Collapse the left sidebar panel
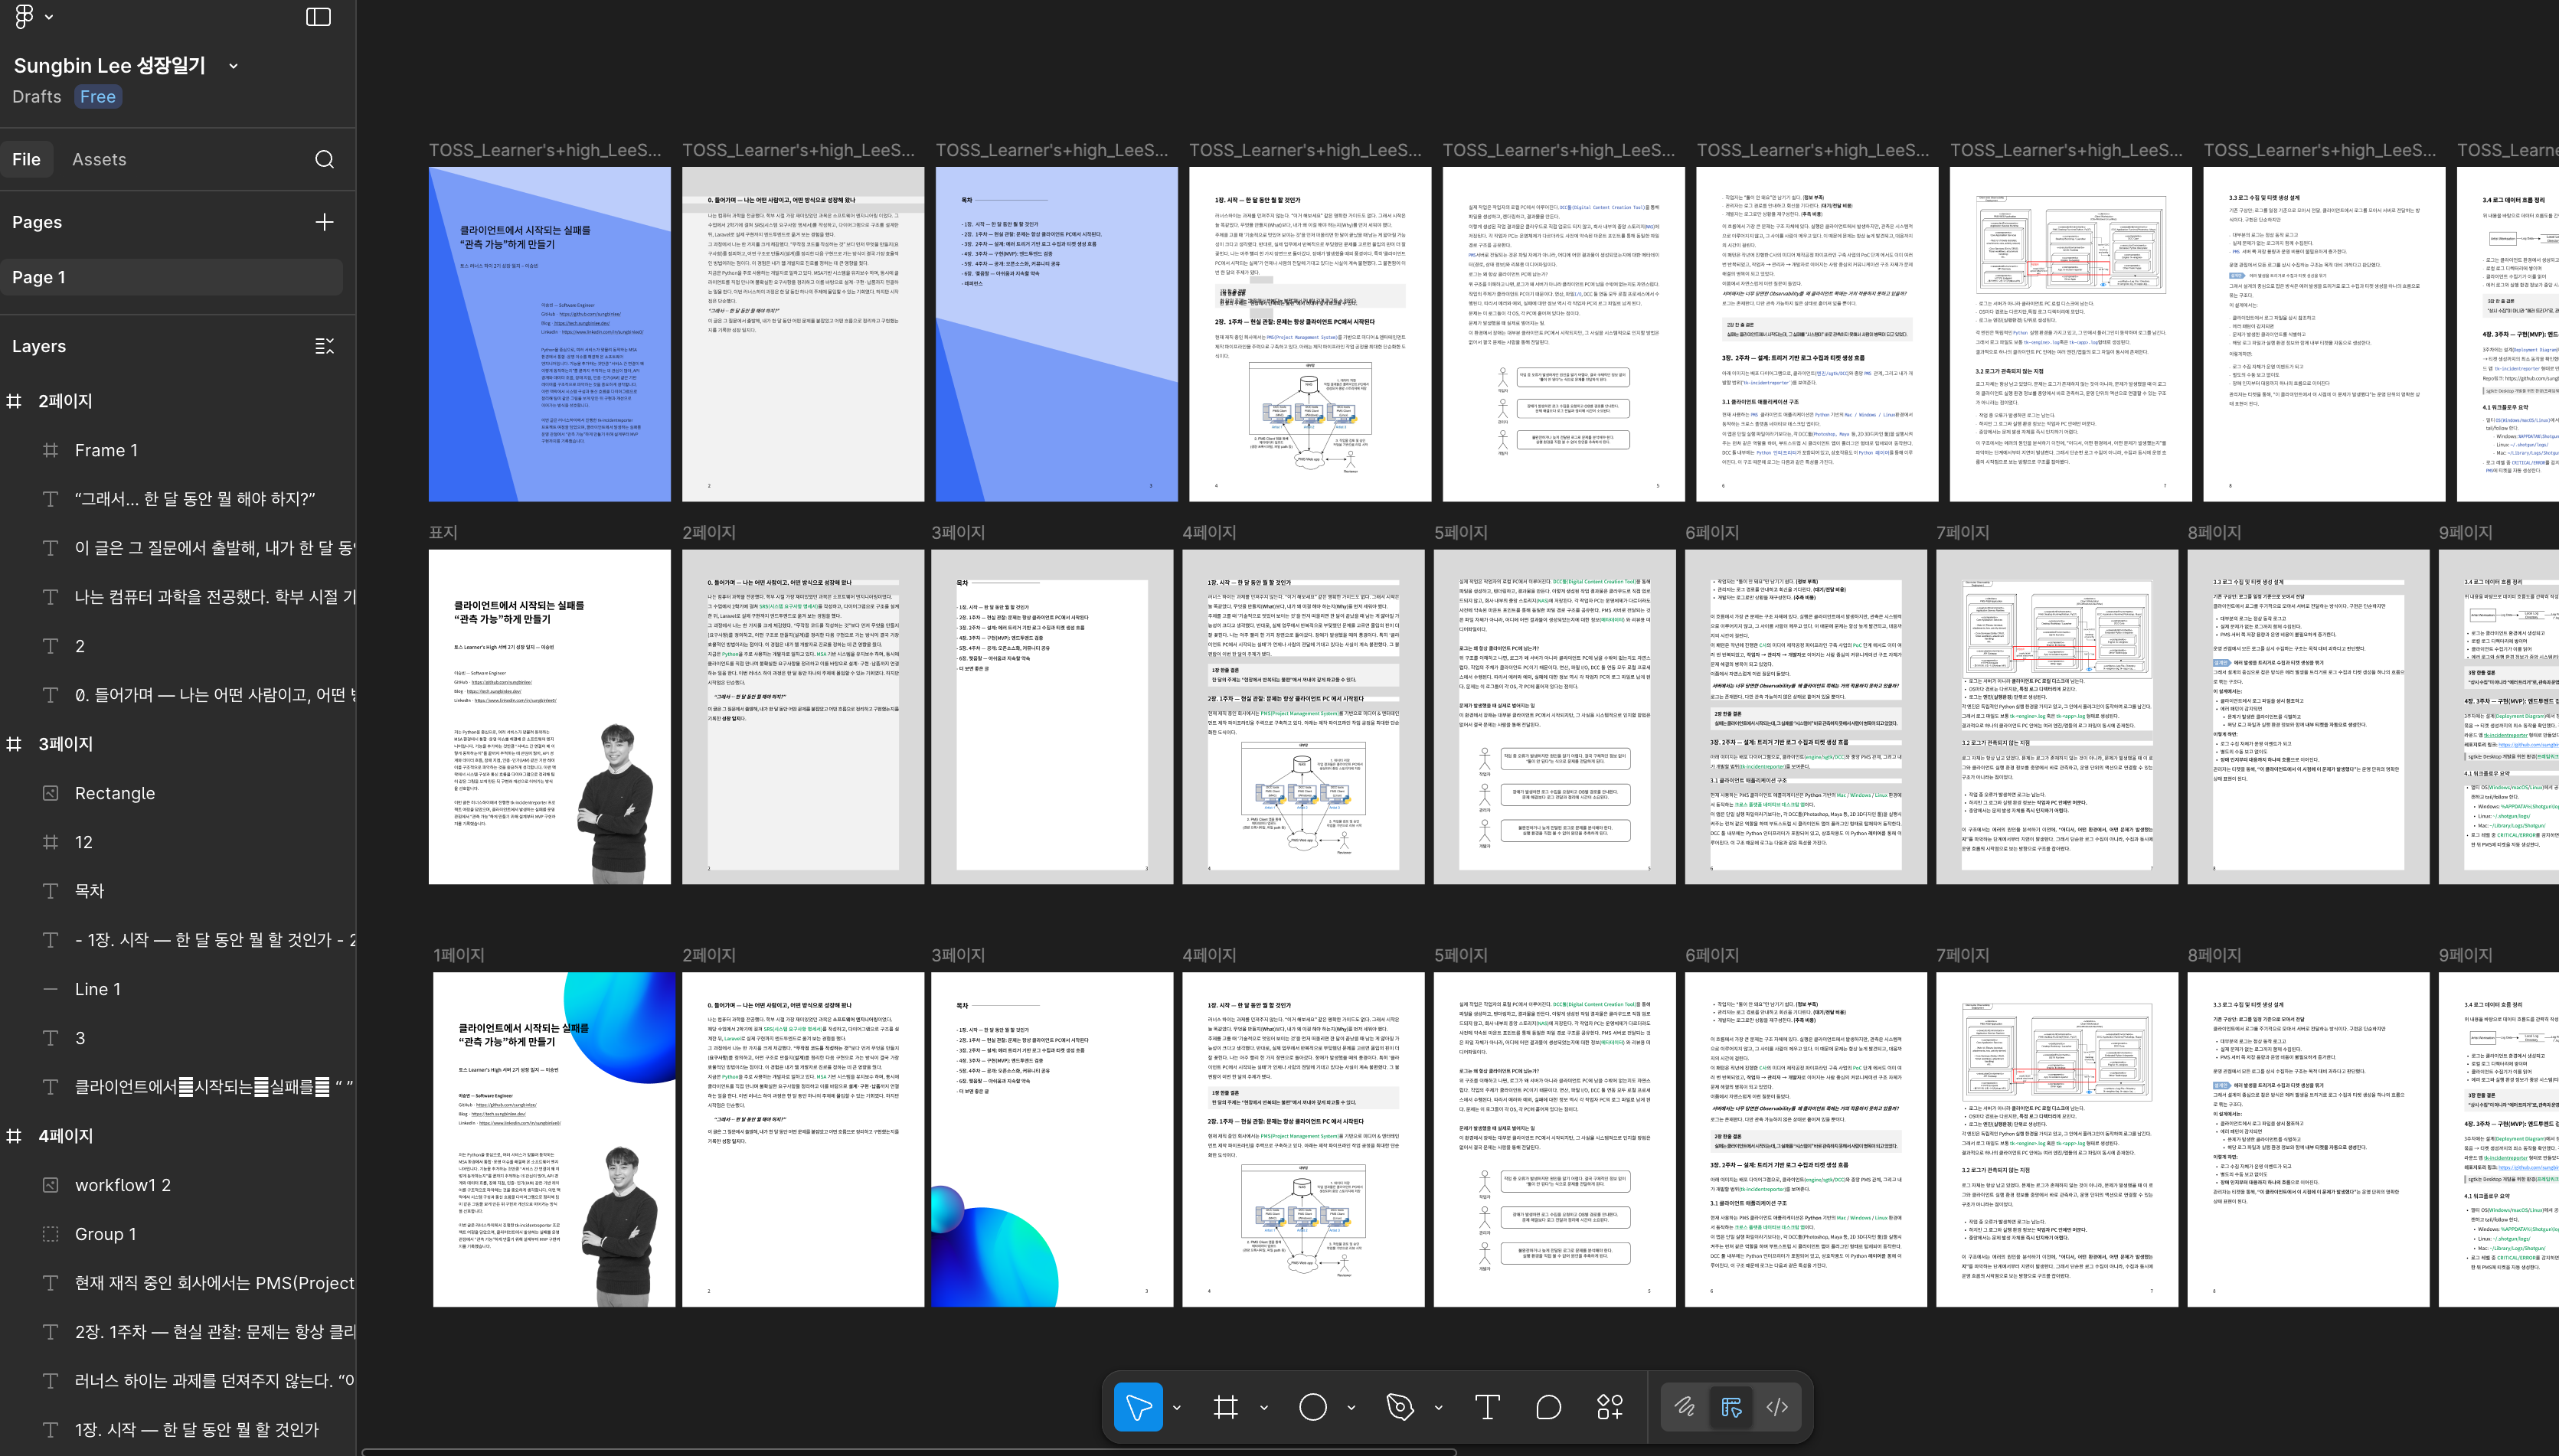Viewport: 2559px width, 1456px height. (318, 16)
